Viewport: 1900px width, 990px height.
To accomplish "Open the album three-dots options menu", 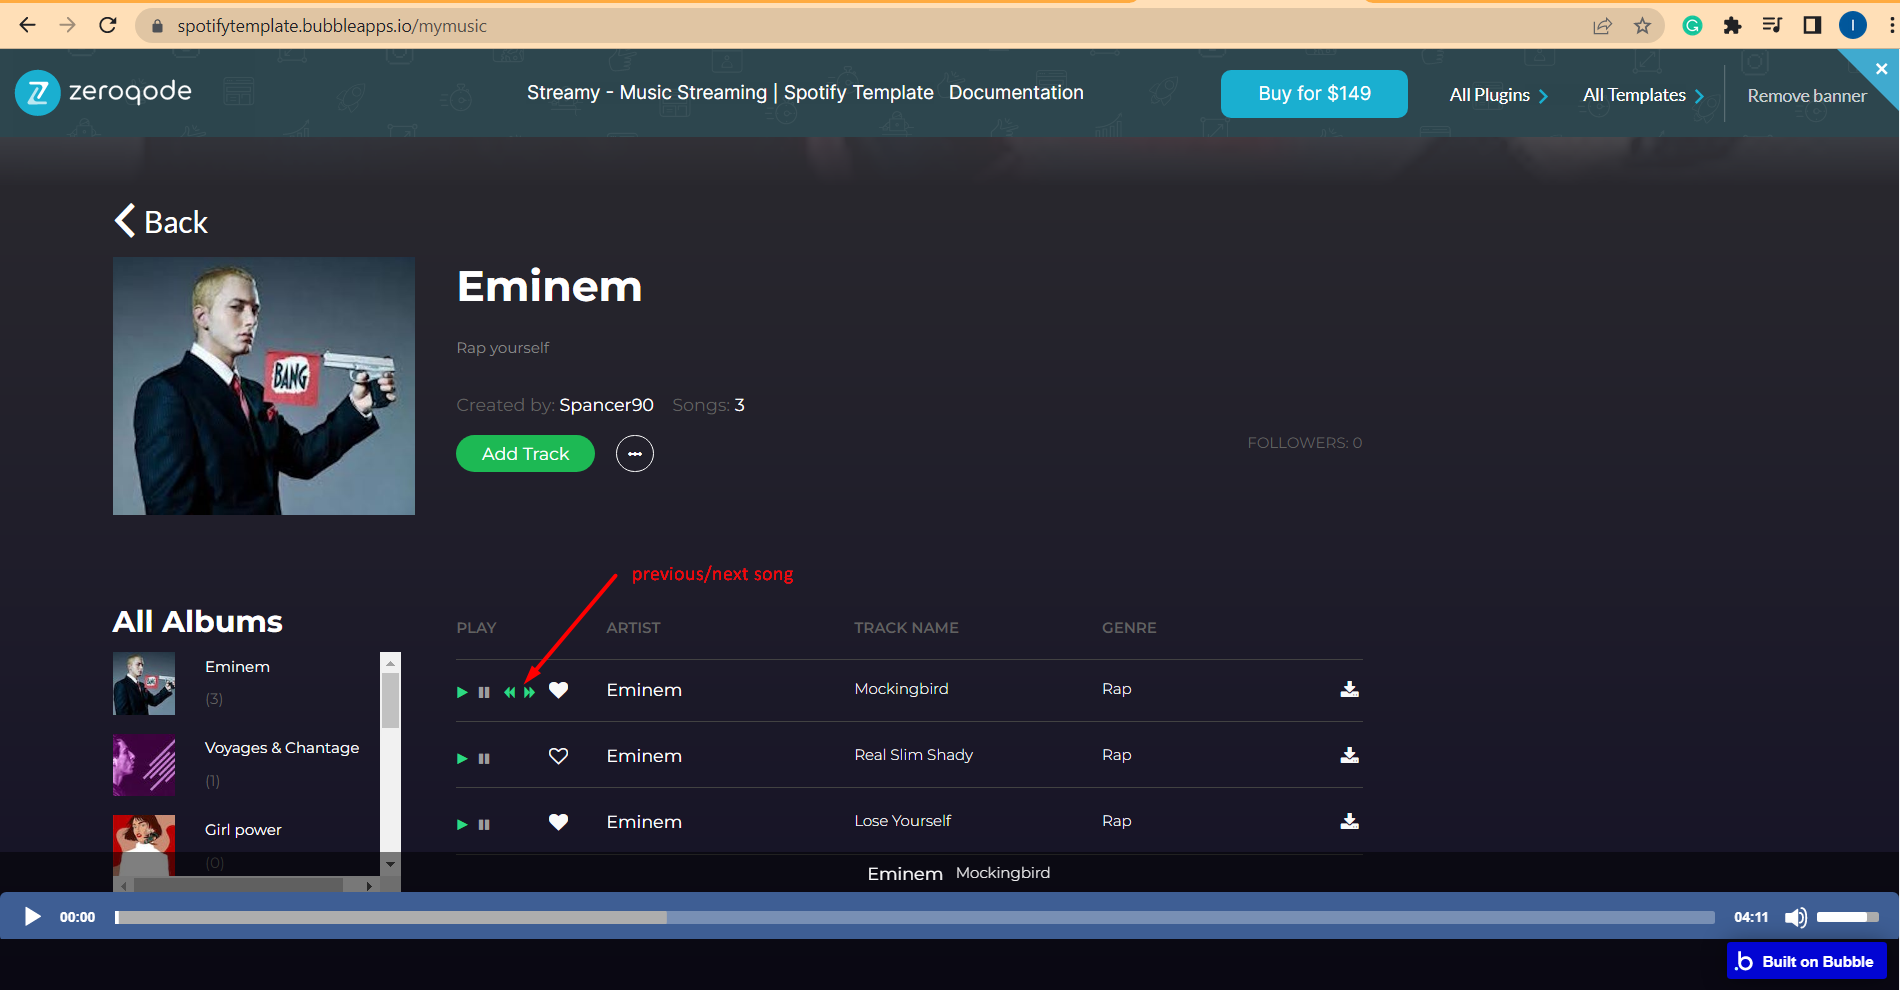I will pos(634,454).
